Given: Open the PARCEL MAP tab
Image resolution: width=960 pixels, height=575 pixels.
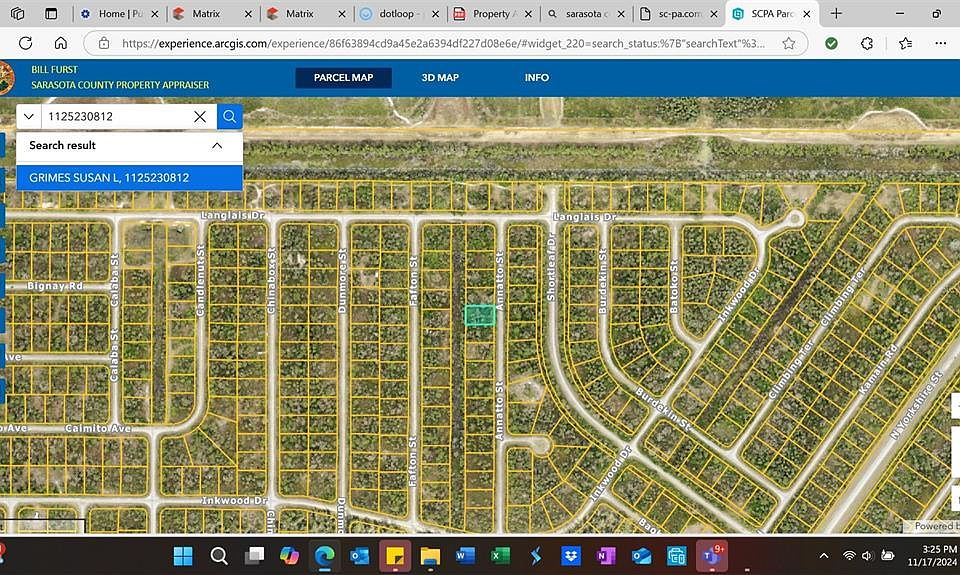Looking at the screenshot, I should [x=343, y=78].
